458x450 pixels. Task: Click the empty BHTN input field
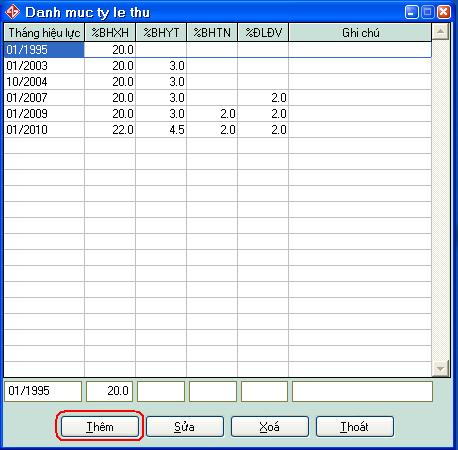point(213,391)
